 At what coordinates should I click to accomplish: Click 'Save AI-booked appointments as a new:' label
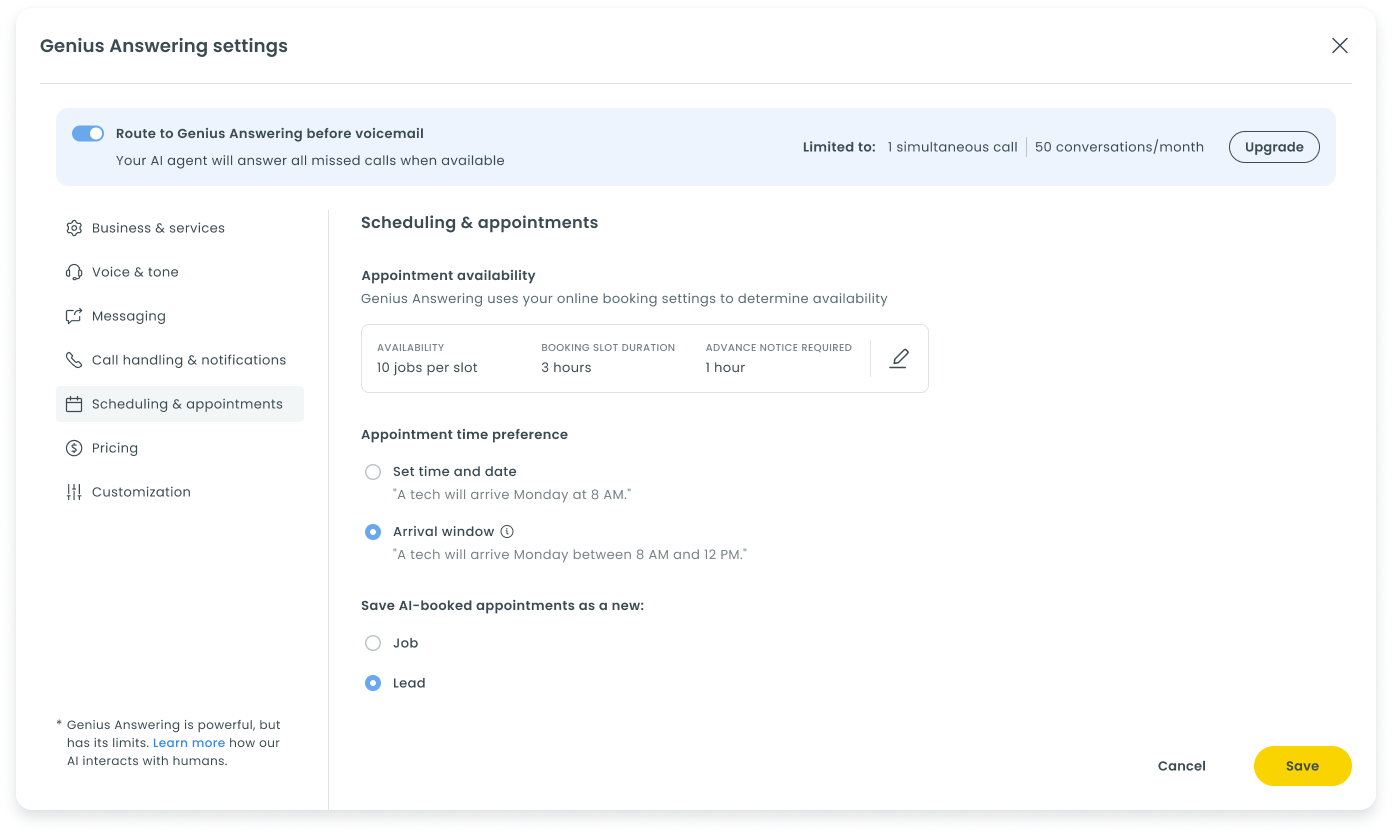[x=502, y=606]
